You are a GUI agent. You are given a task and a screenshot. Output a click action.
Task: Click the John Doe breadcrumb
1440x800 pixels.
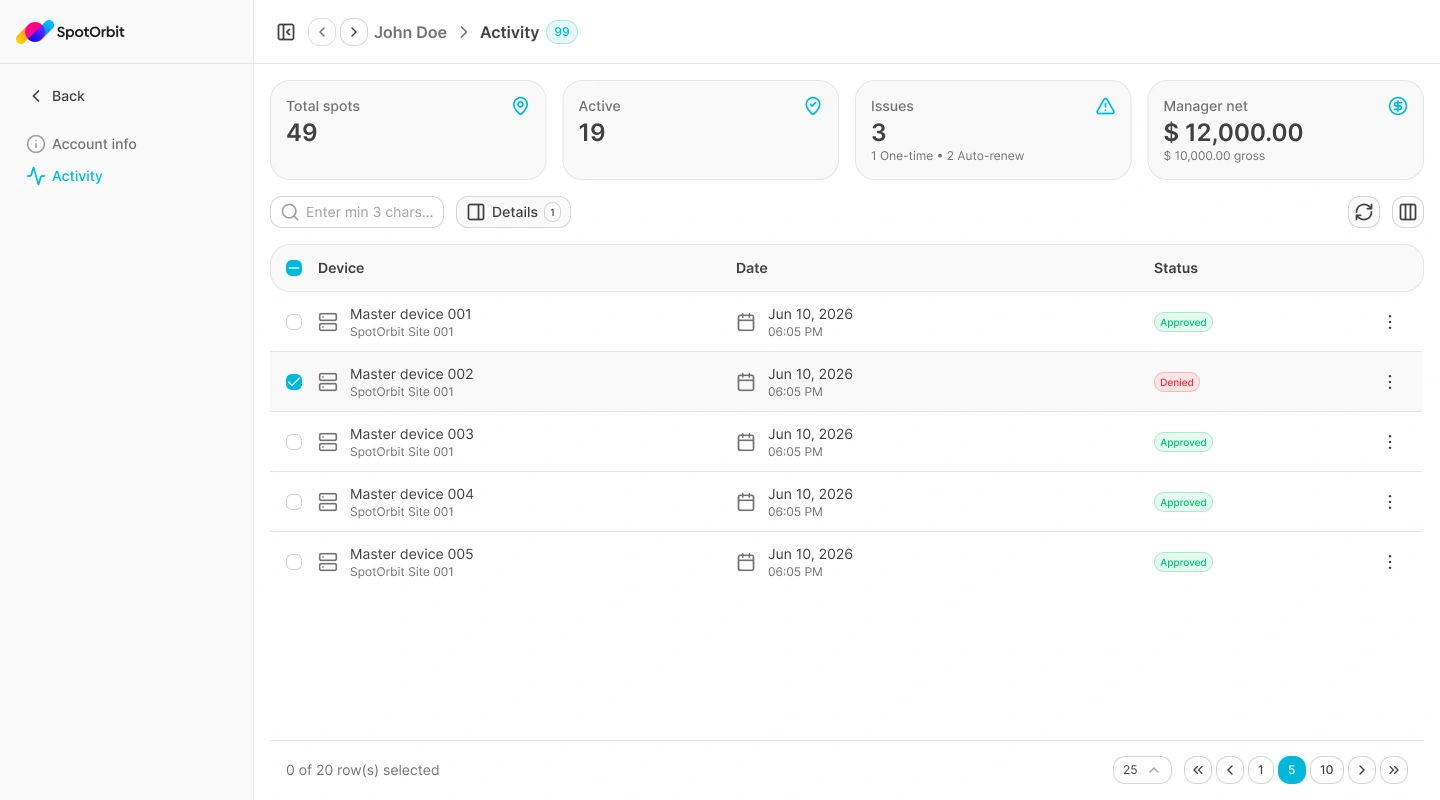(410, 32)
